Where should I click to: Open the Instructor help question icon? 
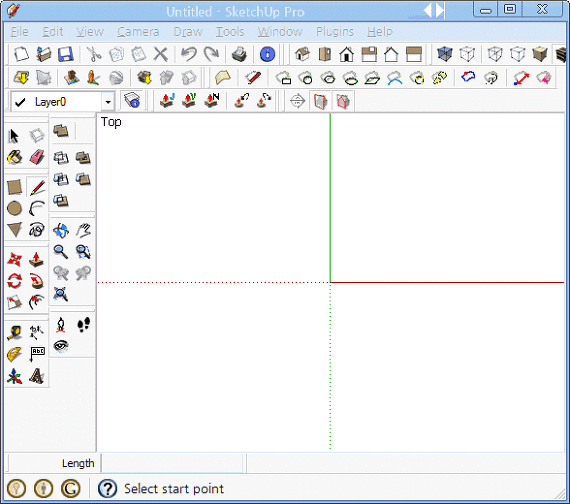(x=108, y=489)
